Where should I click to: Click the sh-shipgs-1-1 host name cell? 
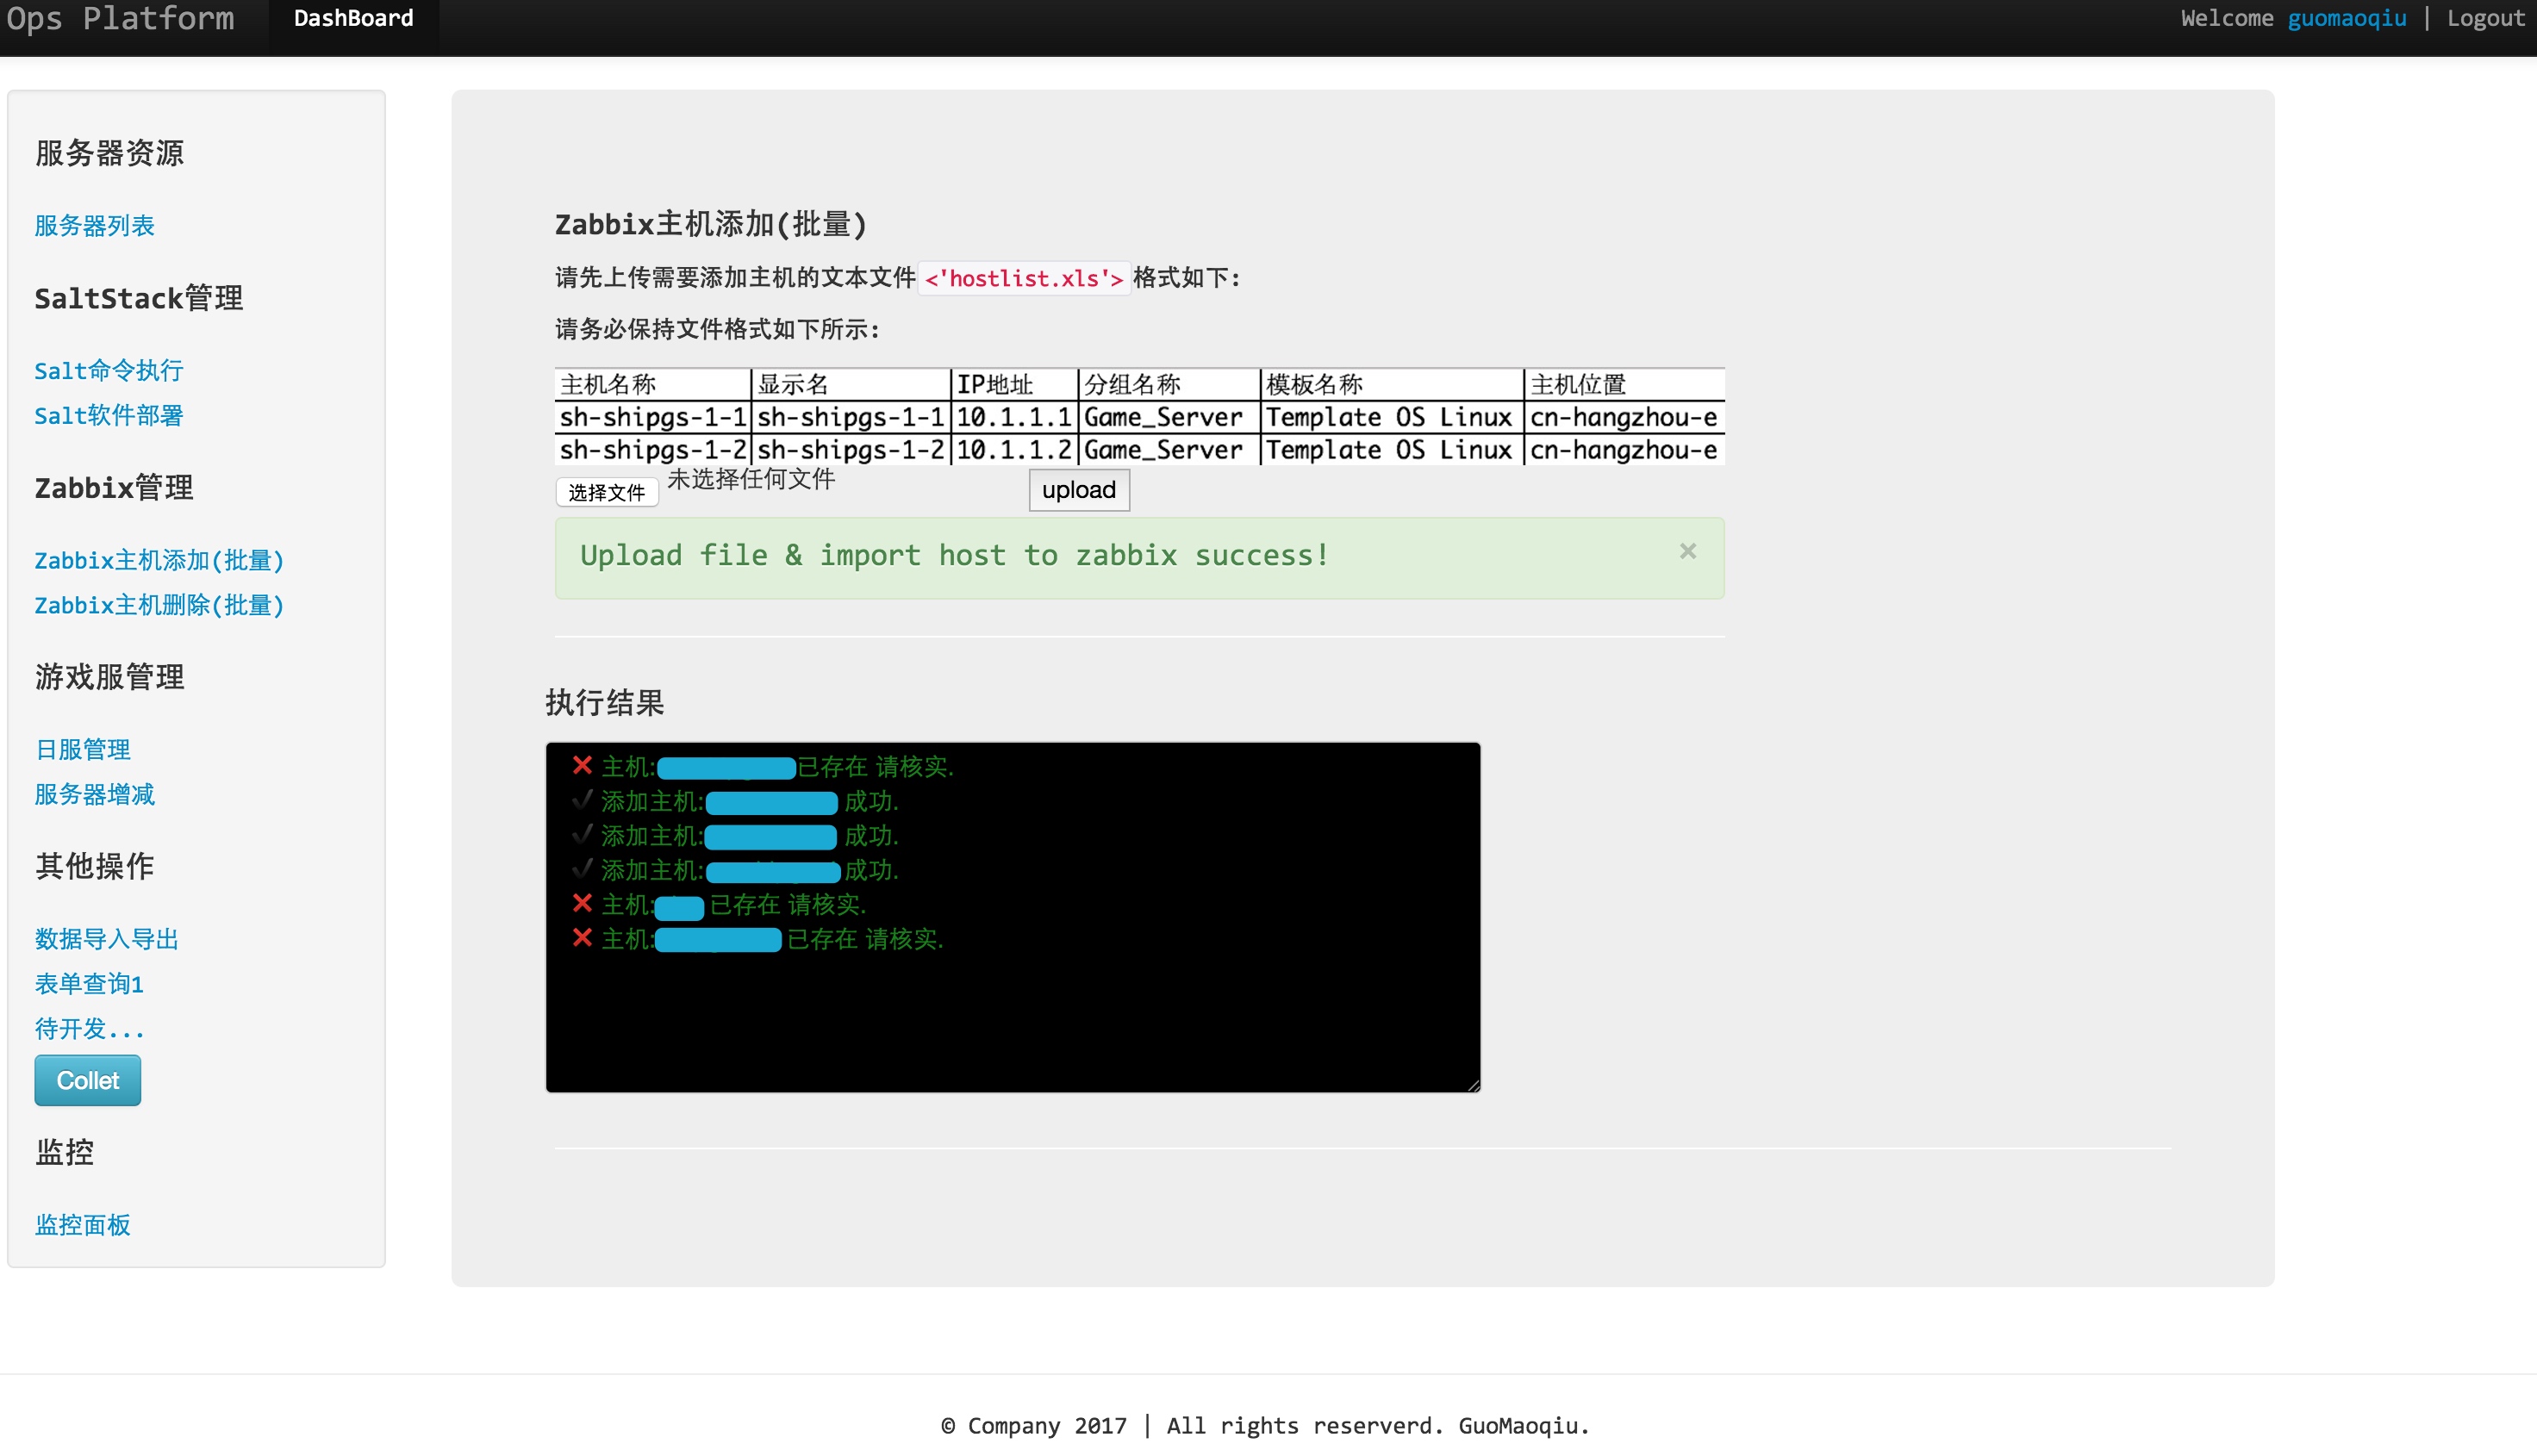(653, 417)
